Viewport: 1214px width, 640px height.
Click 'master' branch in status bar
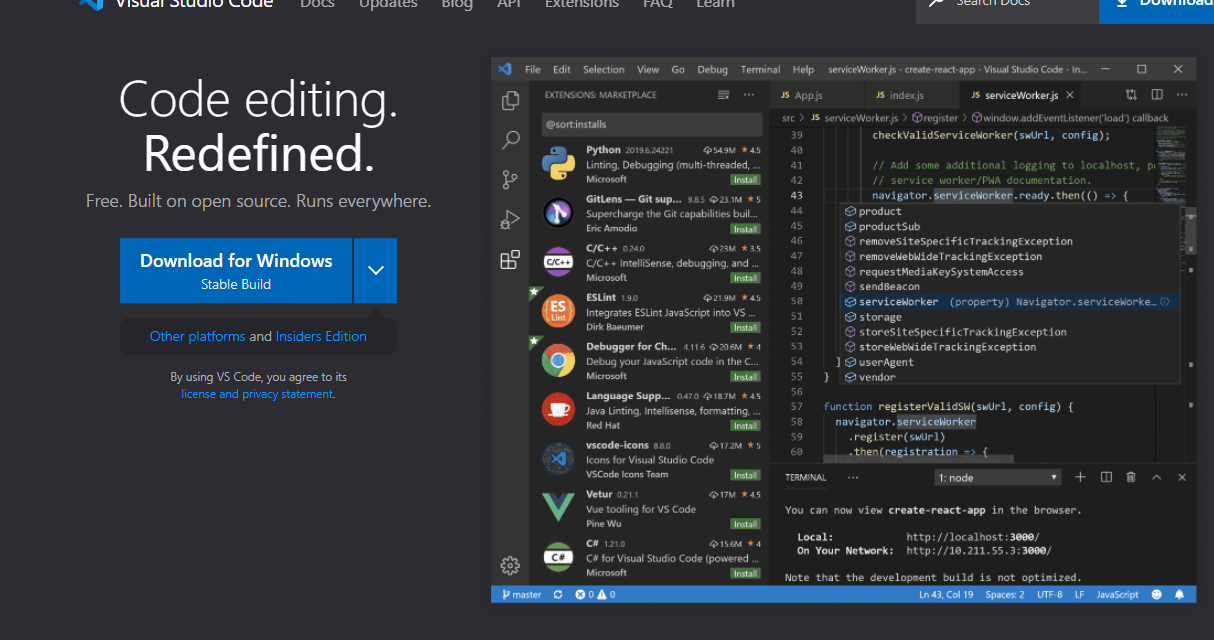point(520,594)
